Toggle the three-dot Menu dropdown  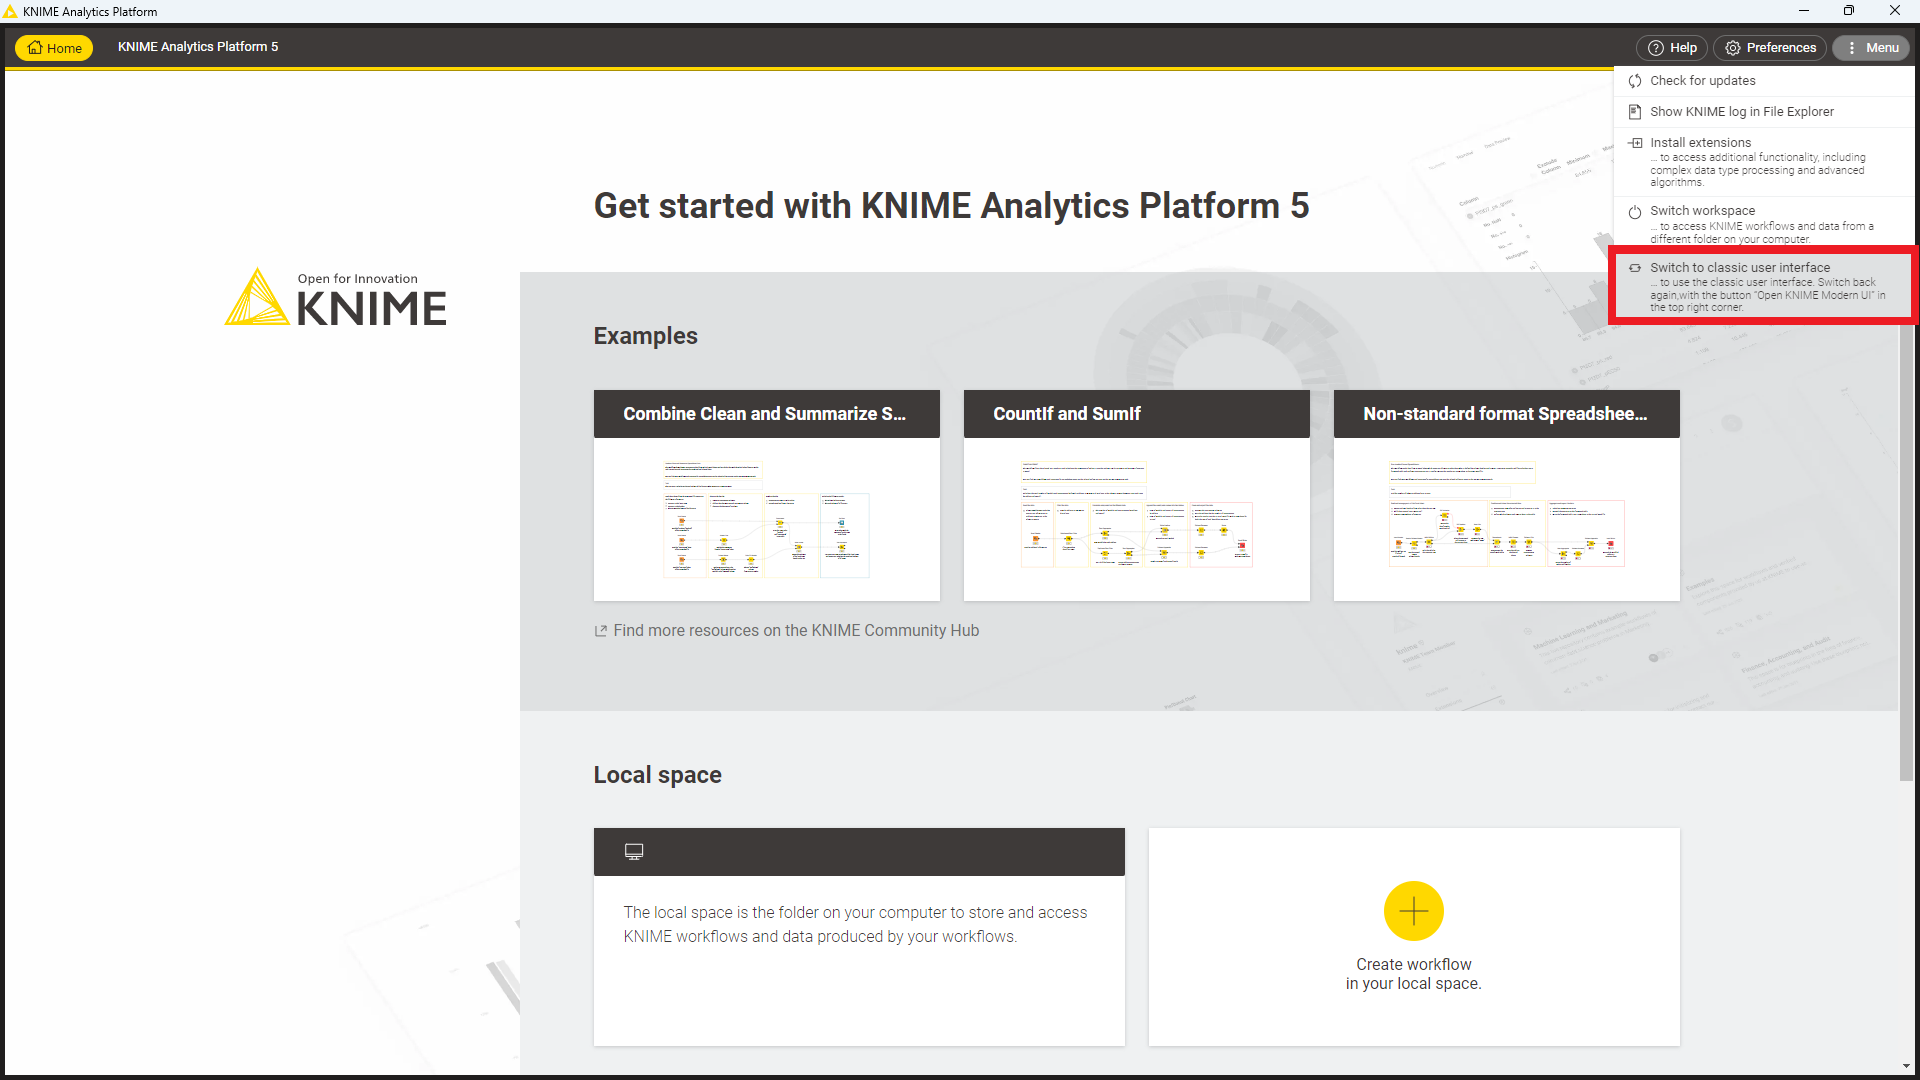[x=1871, y=48]
